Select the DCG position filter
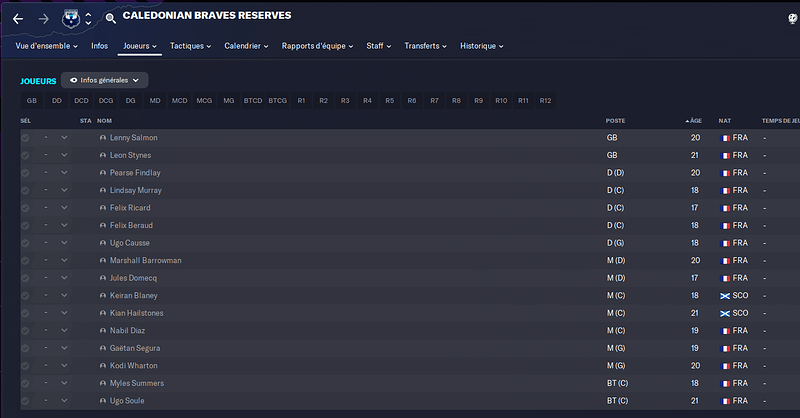This screenshot has width=800, height=418. click(x=106, y=101)
